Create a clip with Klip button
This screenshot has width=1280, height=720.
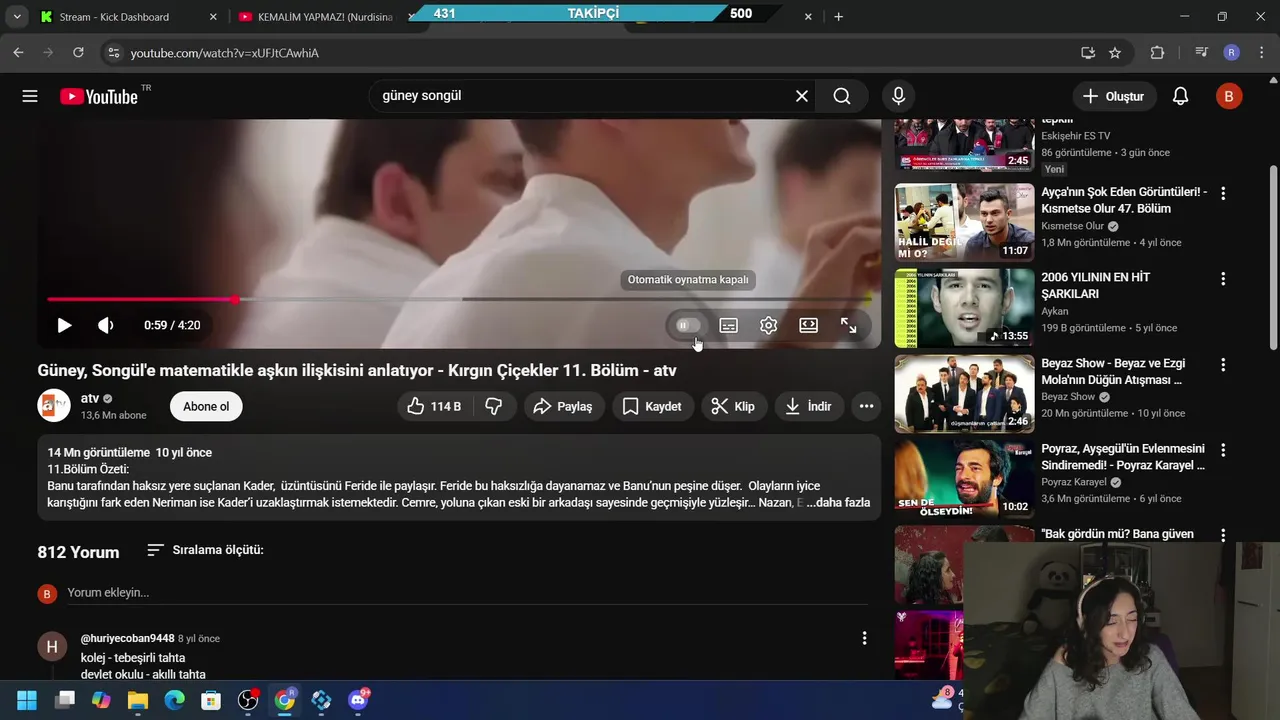coord(734,406)
